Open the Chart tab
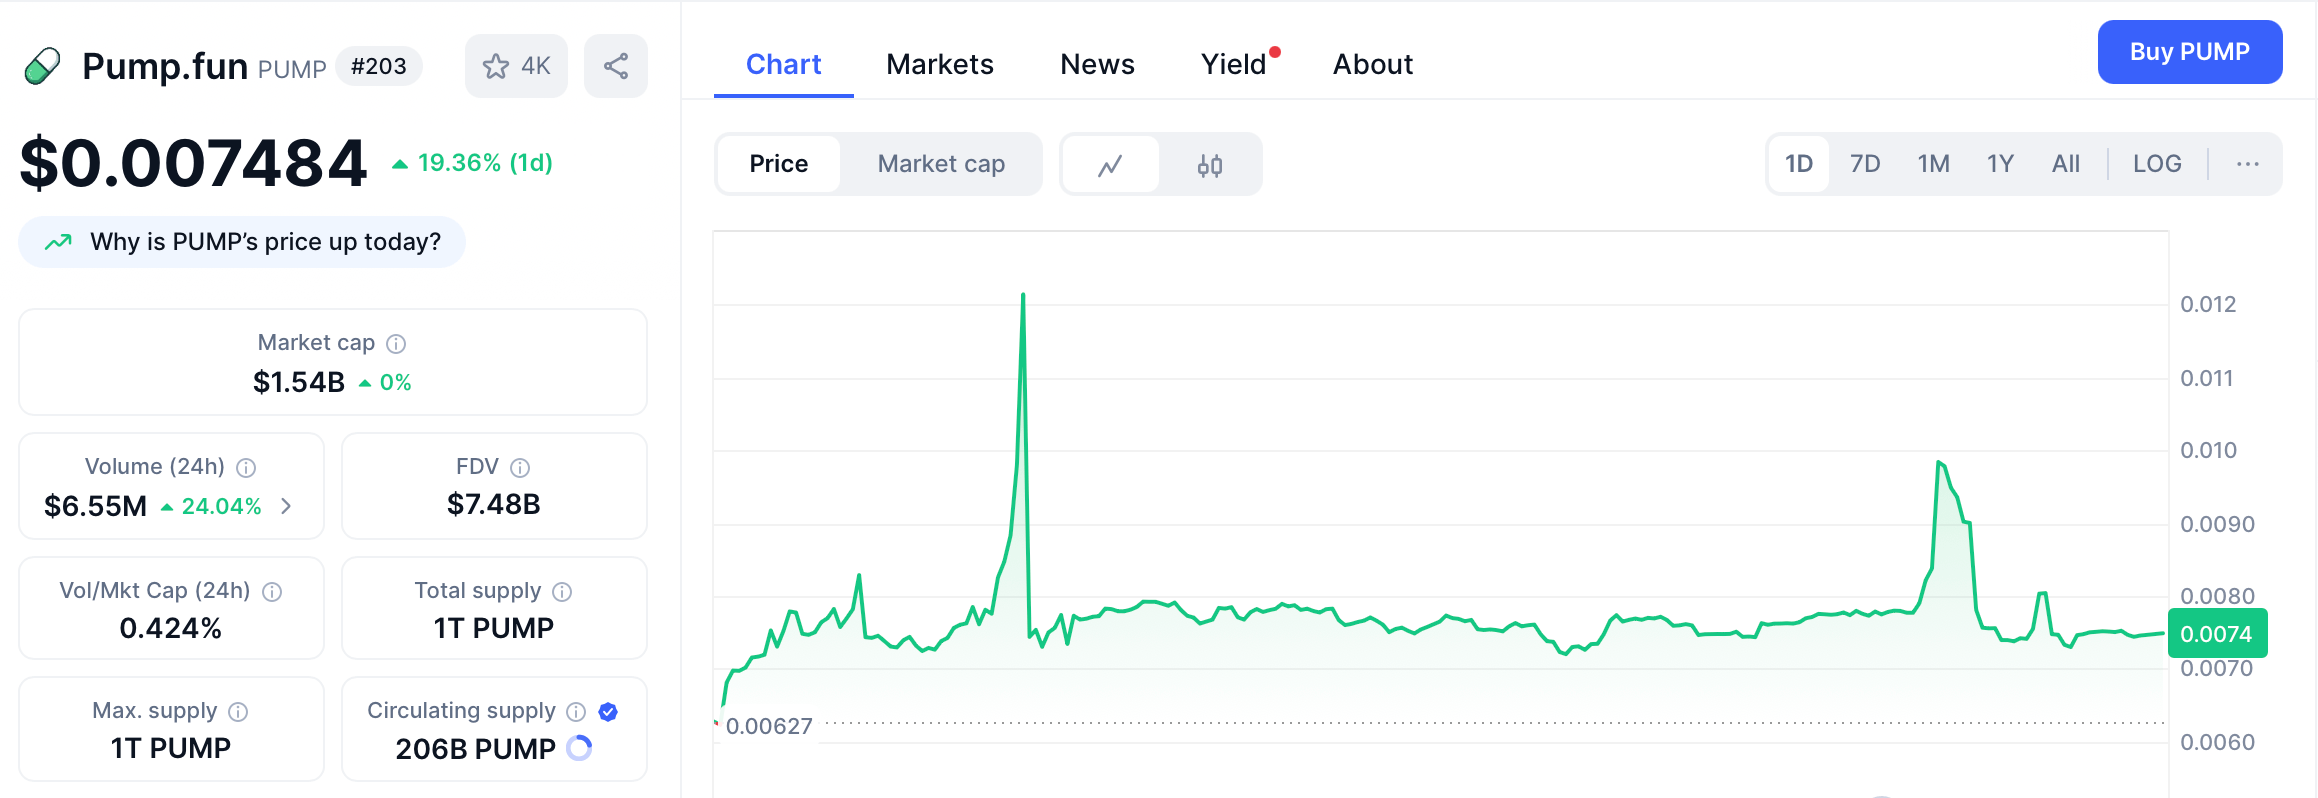2318x798 pixels. pos(784,65)
